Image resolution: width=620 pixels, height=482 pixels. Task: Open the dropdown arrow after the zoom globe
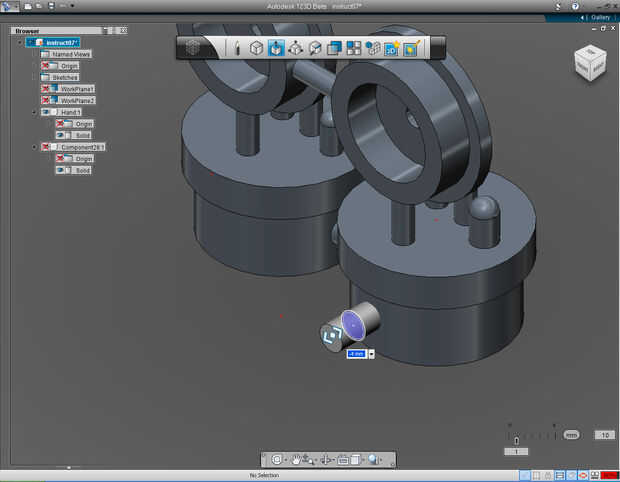click(381, 460)
